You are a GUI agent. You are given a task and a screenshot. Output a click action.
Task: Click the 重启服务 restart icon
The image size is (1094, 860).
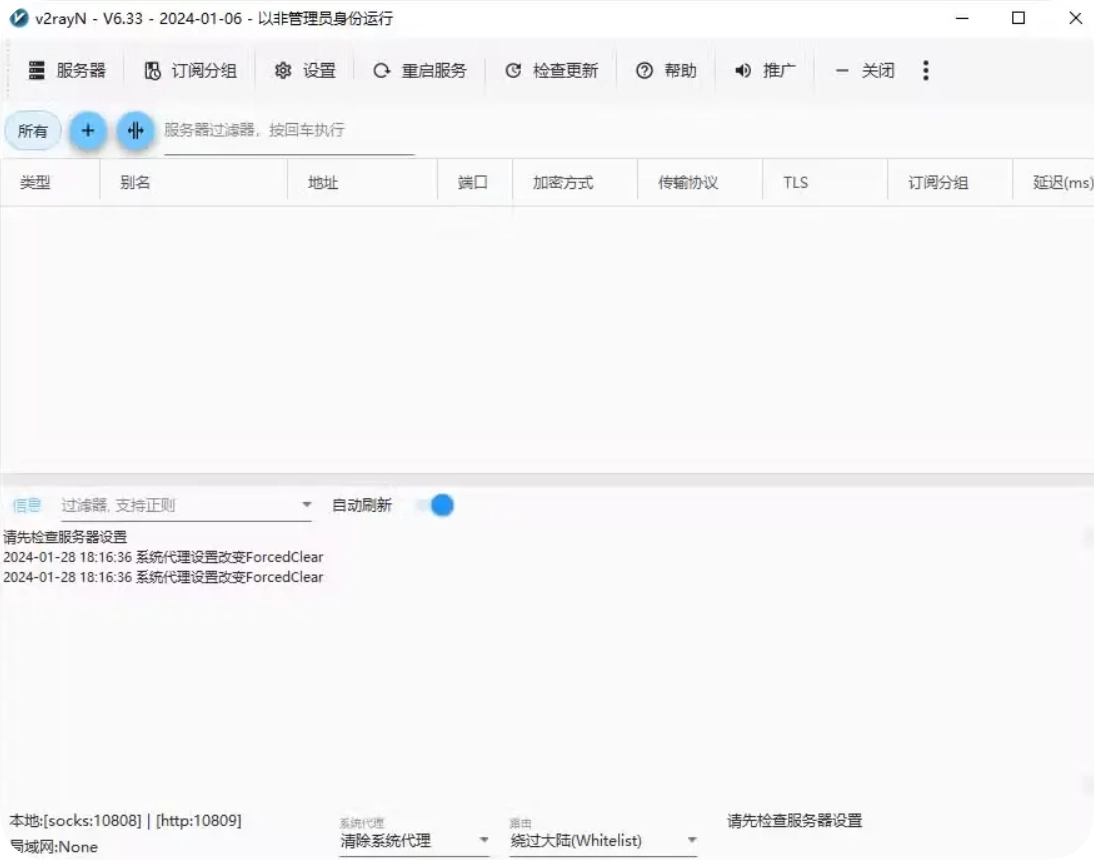[x=381, y=71]
